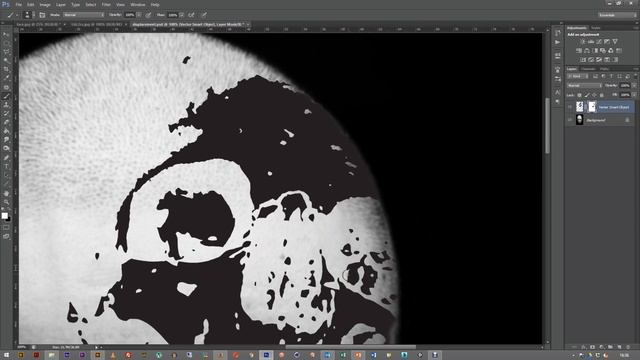
Task: Add a Hue/Saturation adjustment
Action: click(579, 51)
